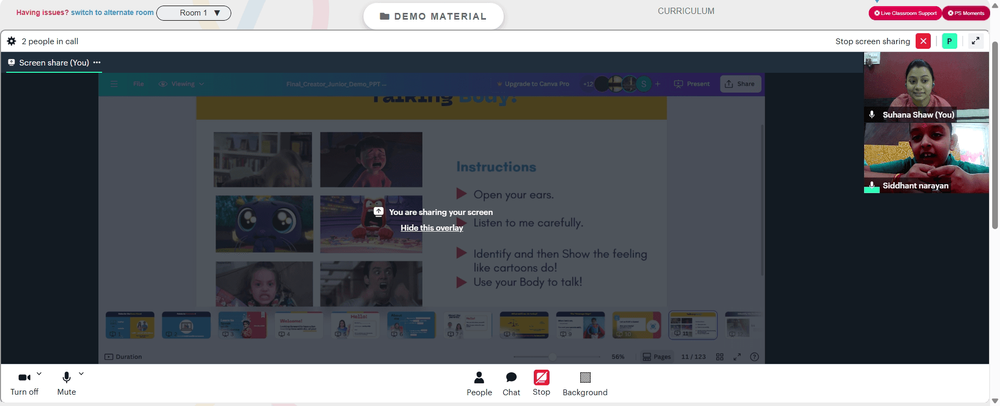Click Hide this overlay link
1000x406 pixels.
point(432,228)
